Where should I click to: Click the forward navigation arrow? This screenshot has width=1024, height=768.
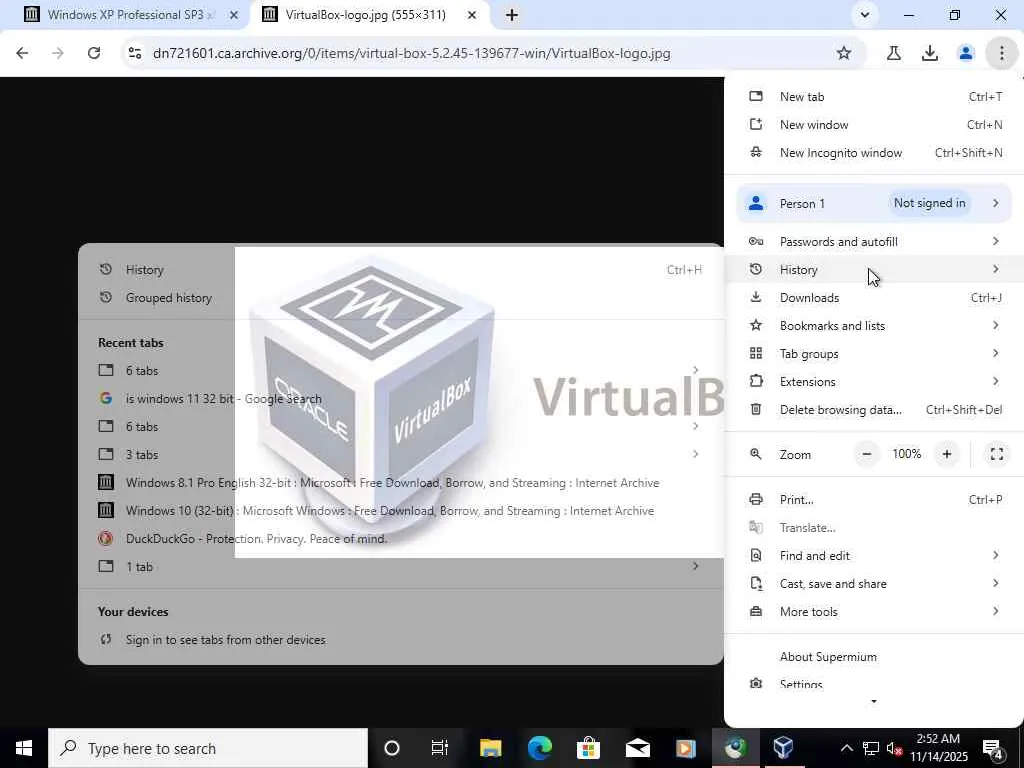tap(58, 53)
